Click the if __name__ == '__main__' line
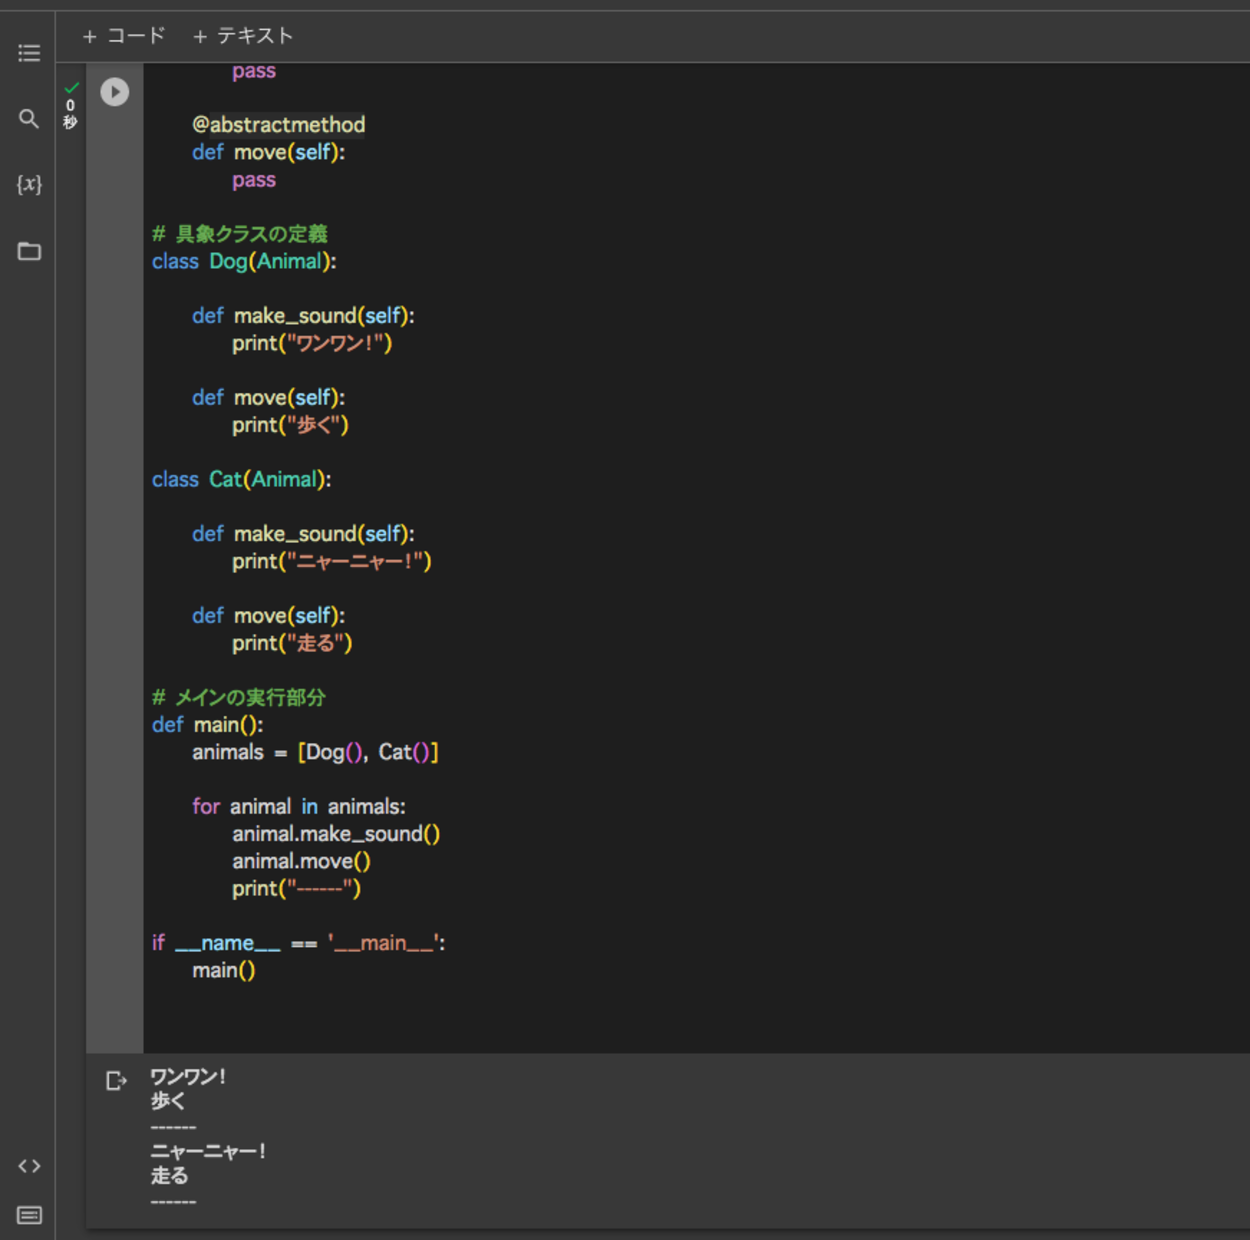This screenshot has height=1240, width=1250. 298,943
